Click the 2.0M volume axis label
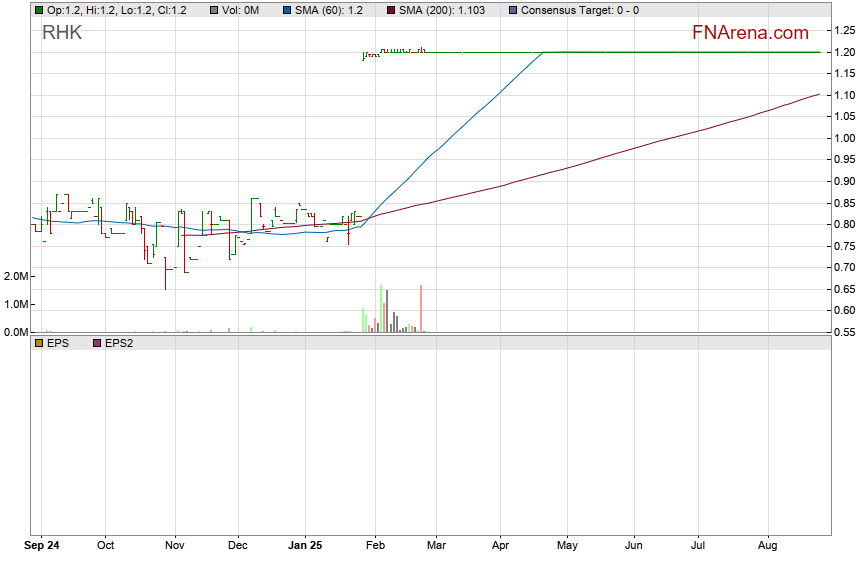 pos(15,276)
